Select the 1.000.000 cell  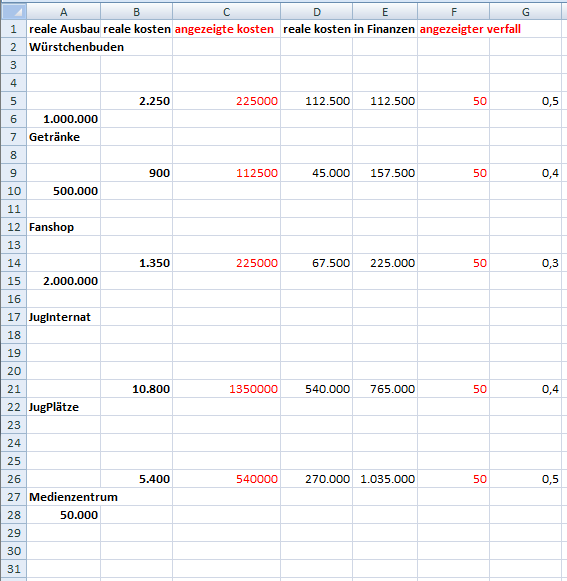click(x=63, y=119)
